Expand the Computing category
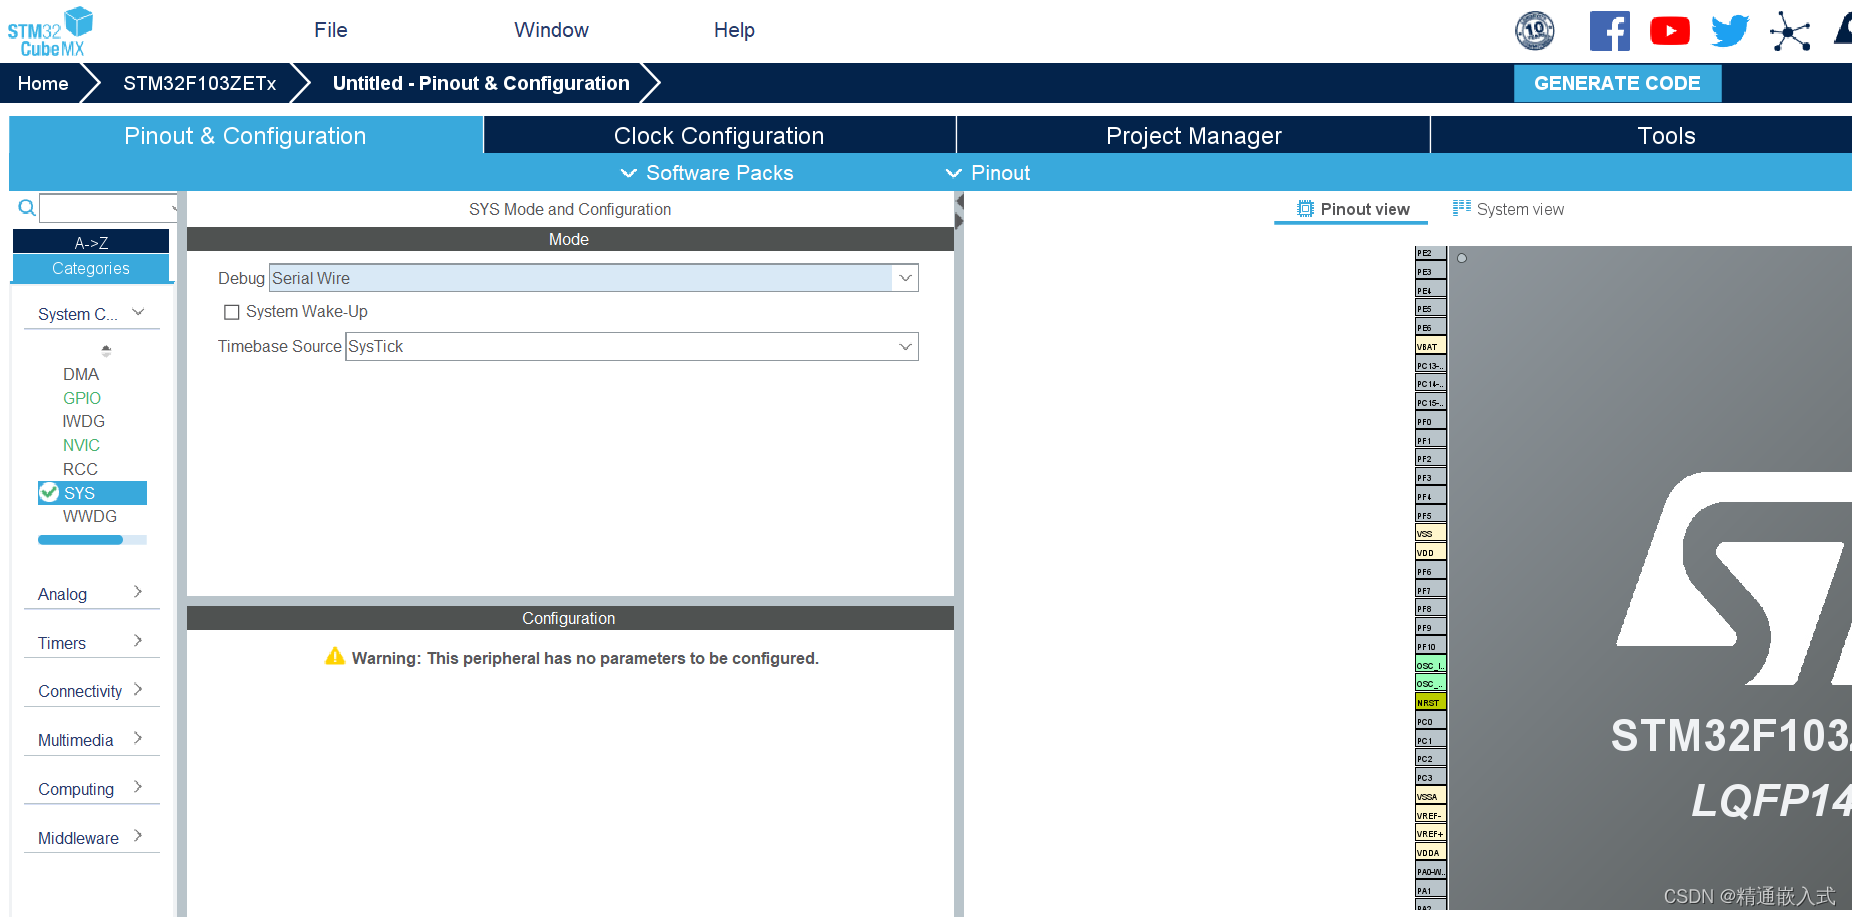Screen dimensions: 1852x917 click(x=91, y=789)
